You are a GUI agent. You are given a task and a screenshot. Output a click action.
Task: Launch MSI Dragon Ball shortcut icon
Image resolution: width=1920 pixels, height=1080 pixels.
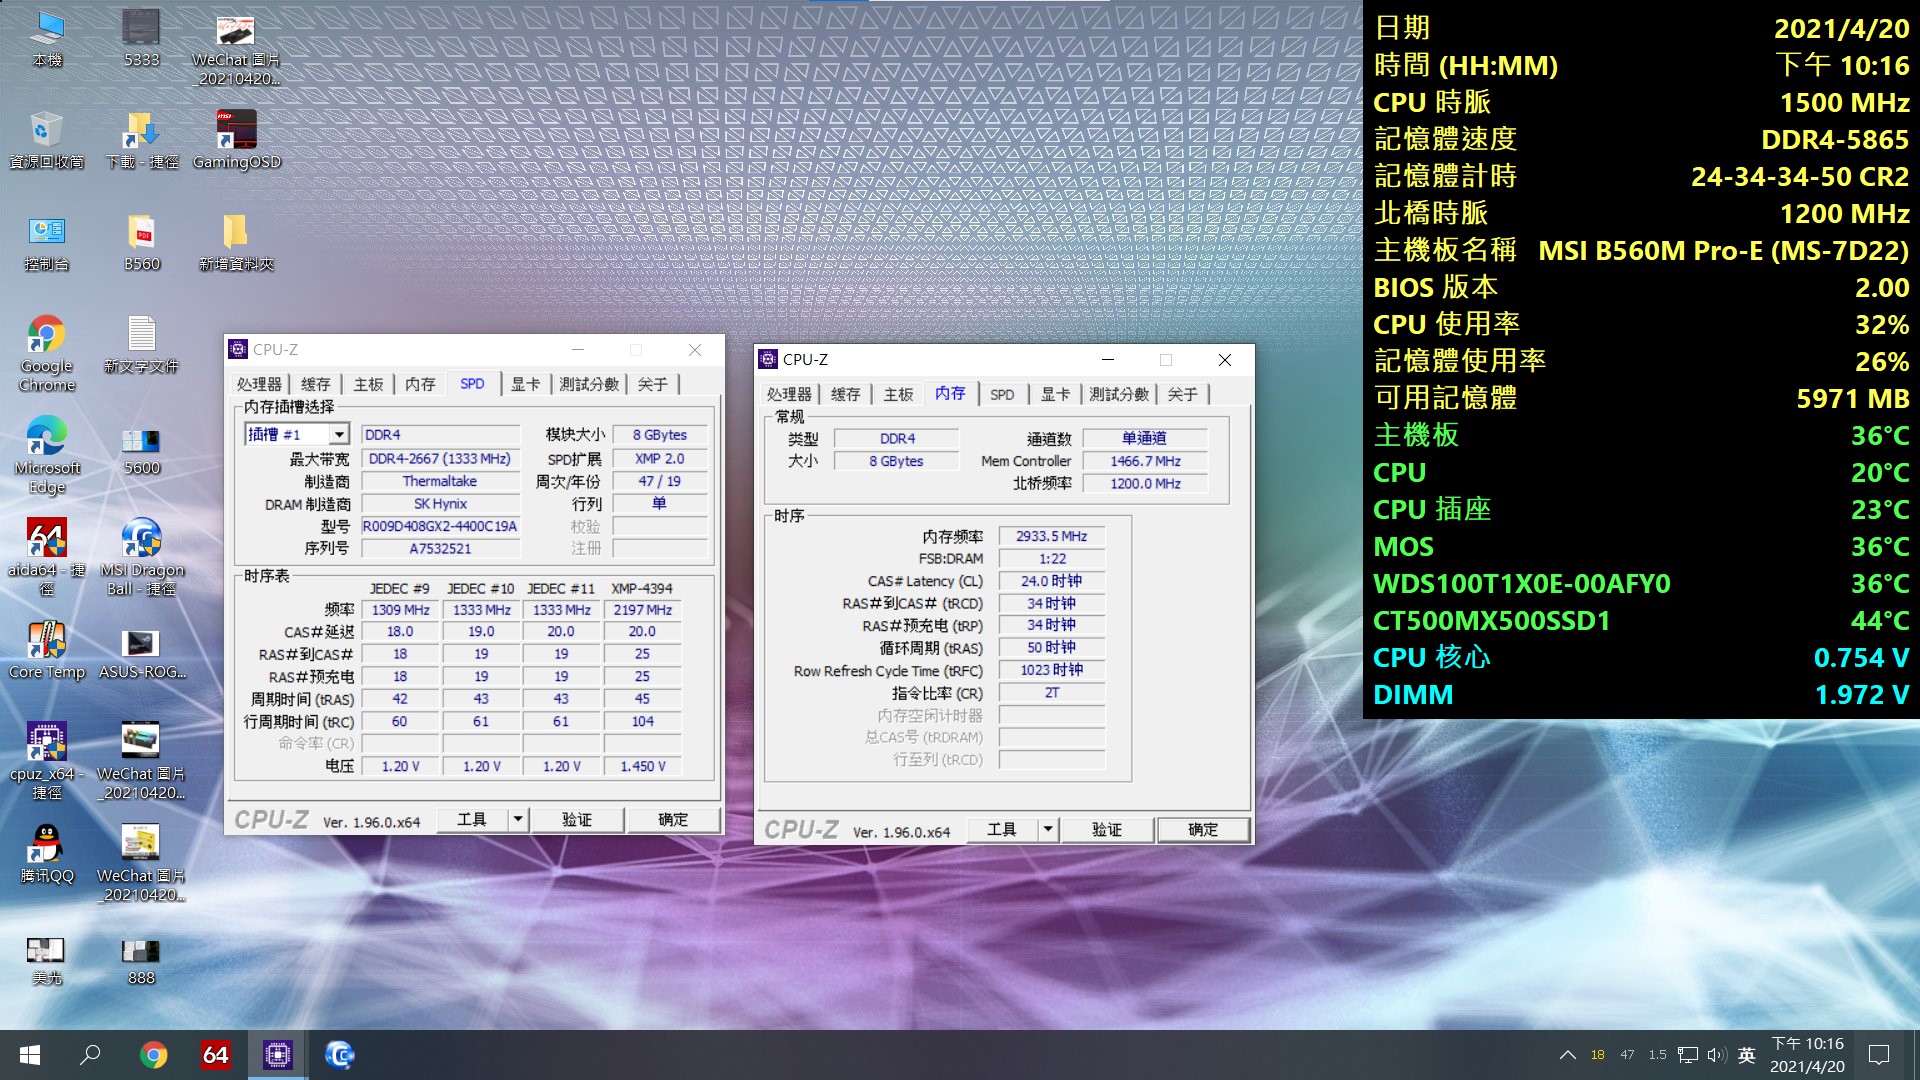pyautogui.click(x=141, y=558)
